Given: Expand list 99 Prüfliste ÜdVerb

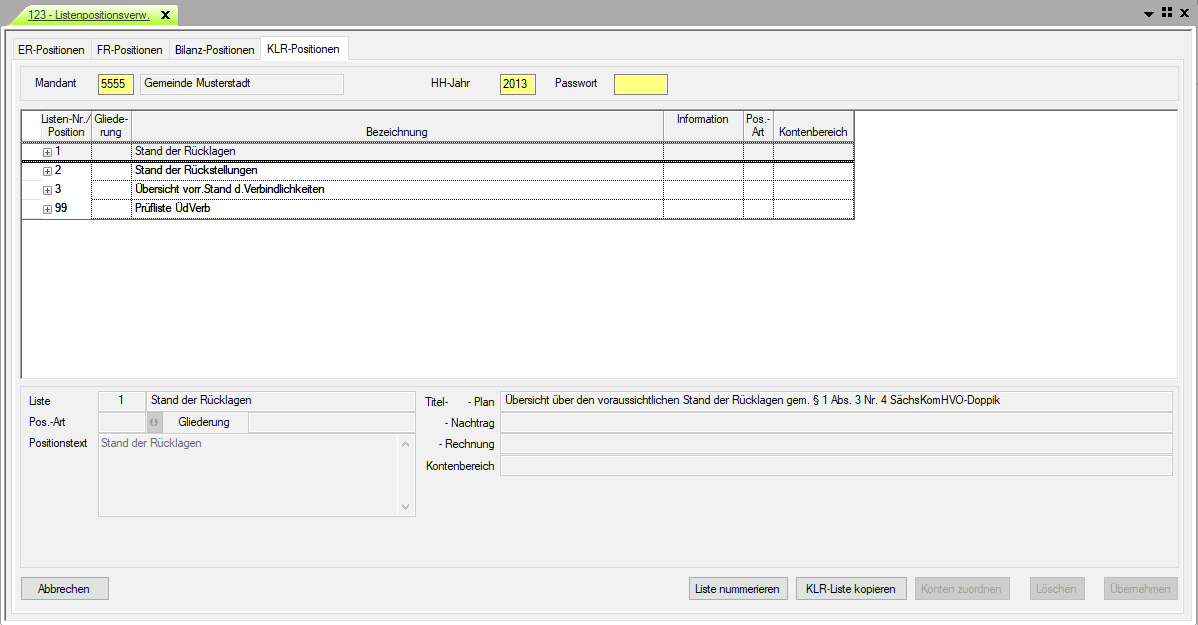Looking at the screenshot, I should coord(47,209).
